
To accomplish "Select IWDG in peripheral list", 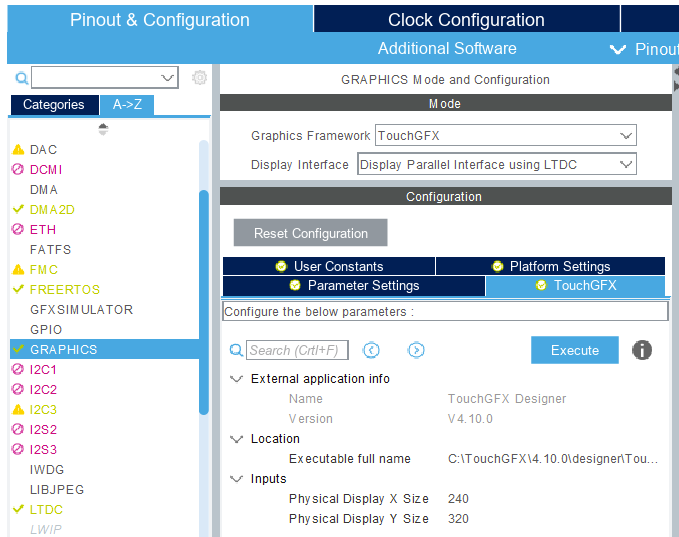I will [47, 469].
